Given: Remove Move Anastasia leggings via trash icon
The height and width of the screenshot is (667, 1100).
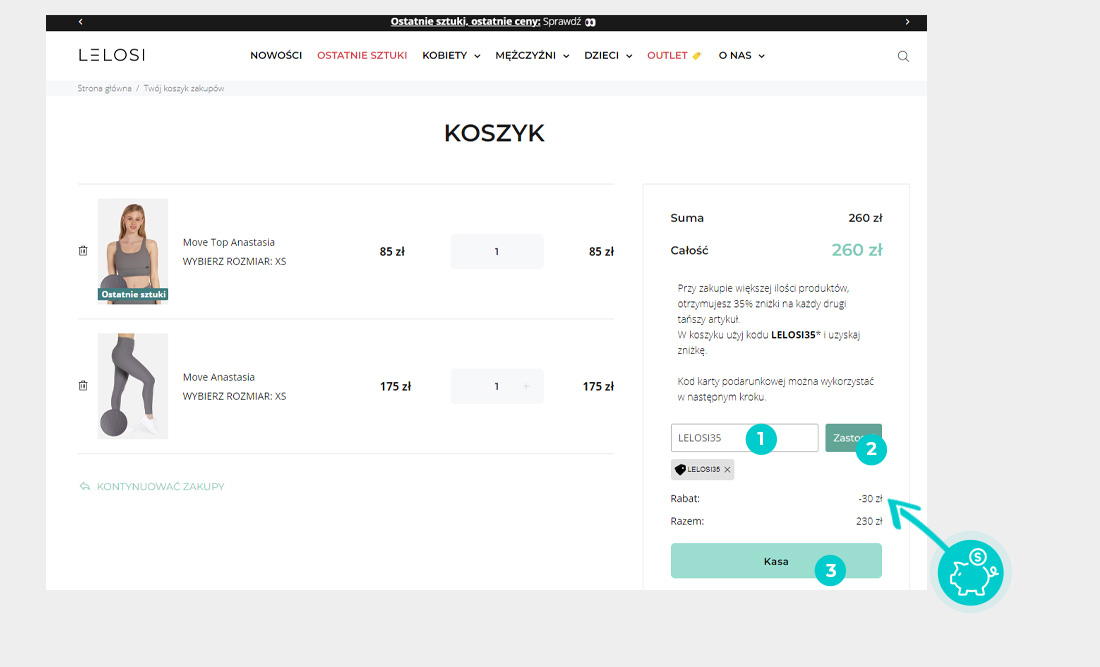Looking at the screenshot, I should (x=83, y=386).
